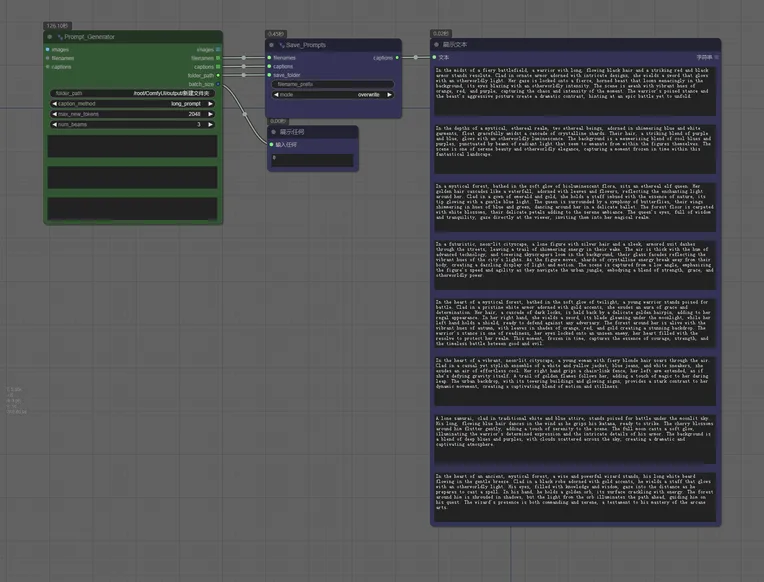
Task: Collapse the Prompt_Generator node using its title dot
Action: click(50, 37)
